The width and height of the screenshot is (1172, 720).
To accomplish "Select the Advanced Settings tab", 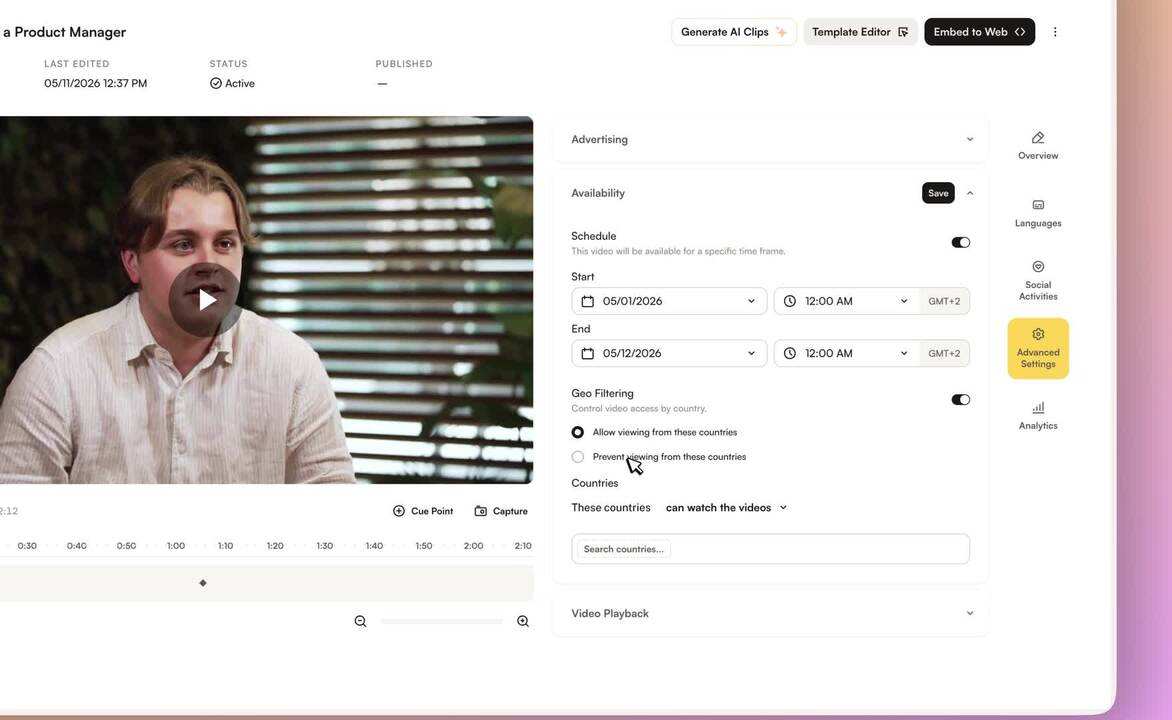I will click(x=1037, y=348).
